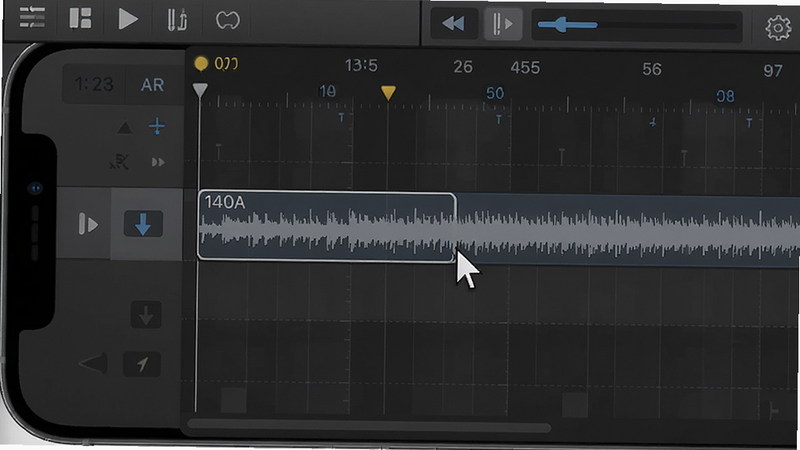Click the 1:23 time display
The image size is (800, 450).
click(x=94, y=84)
